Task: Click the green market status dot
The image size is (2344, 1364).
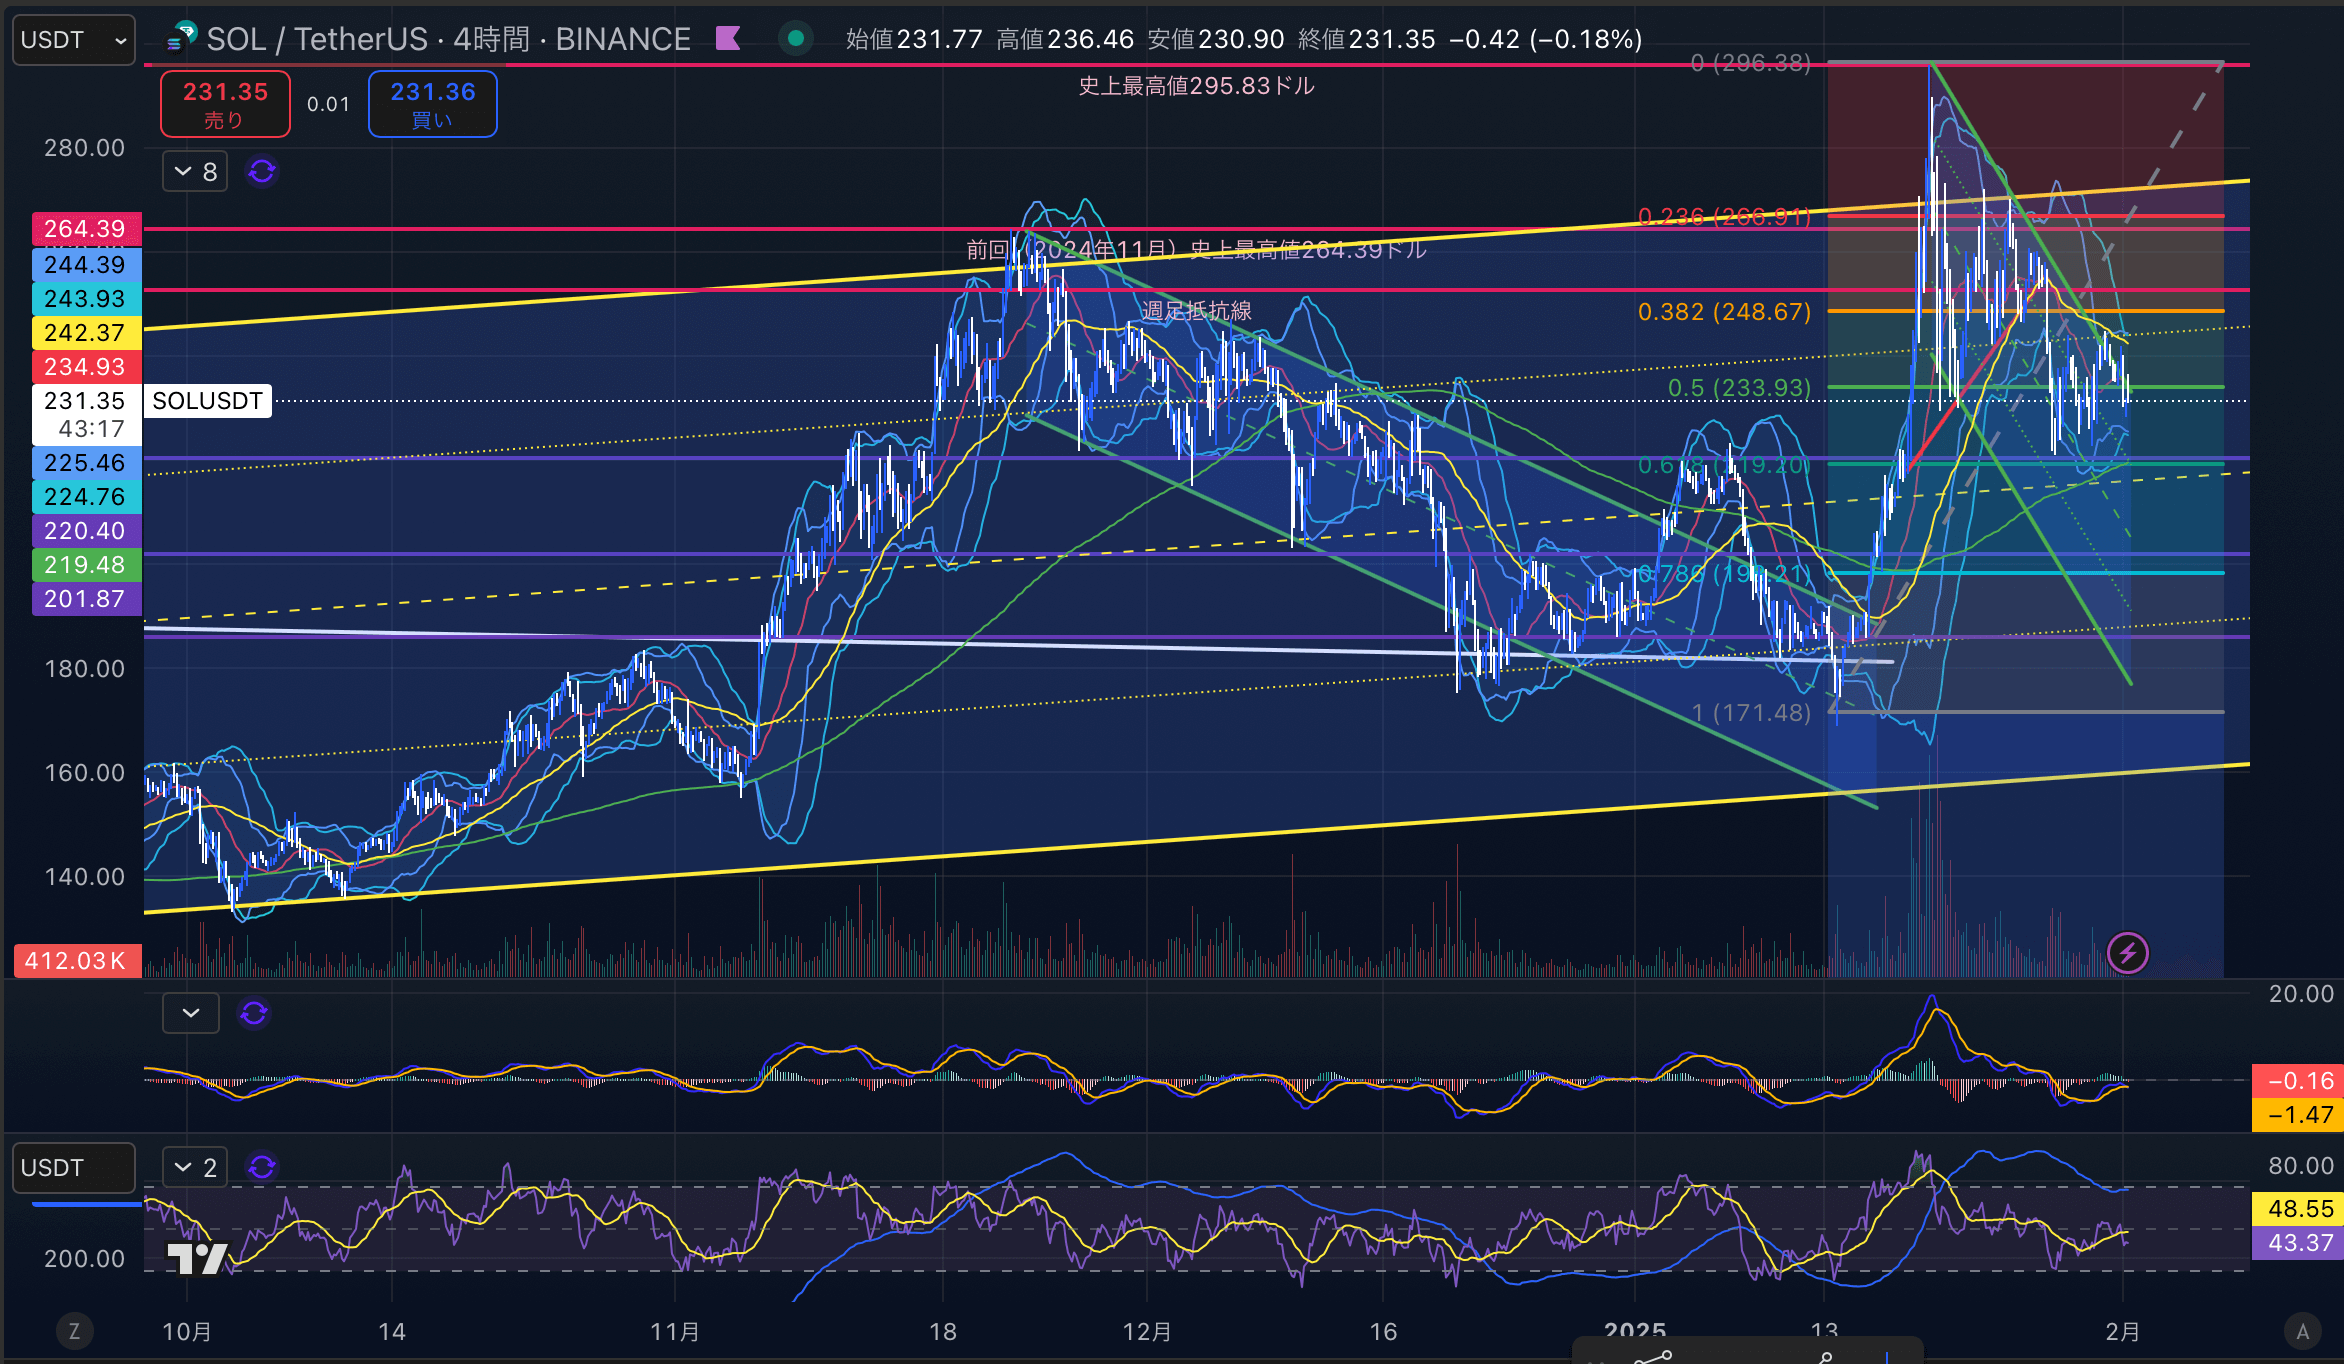Action: 796,39
